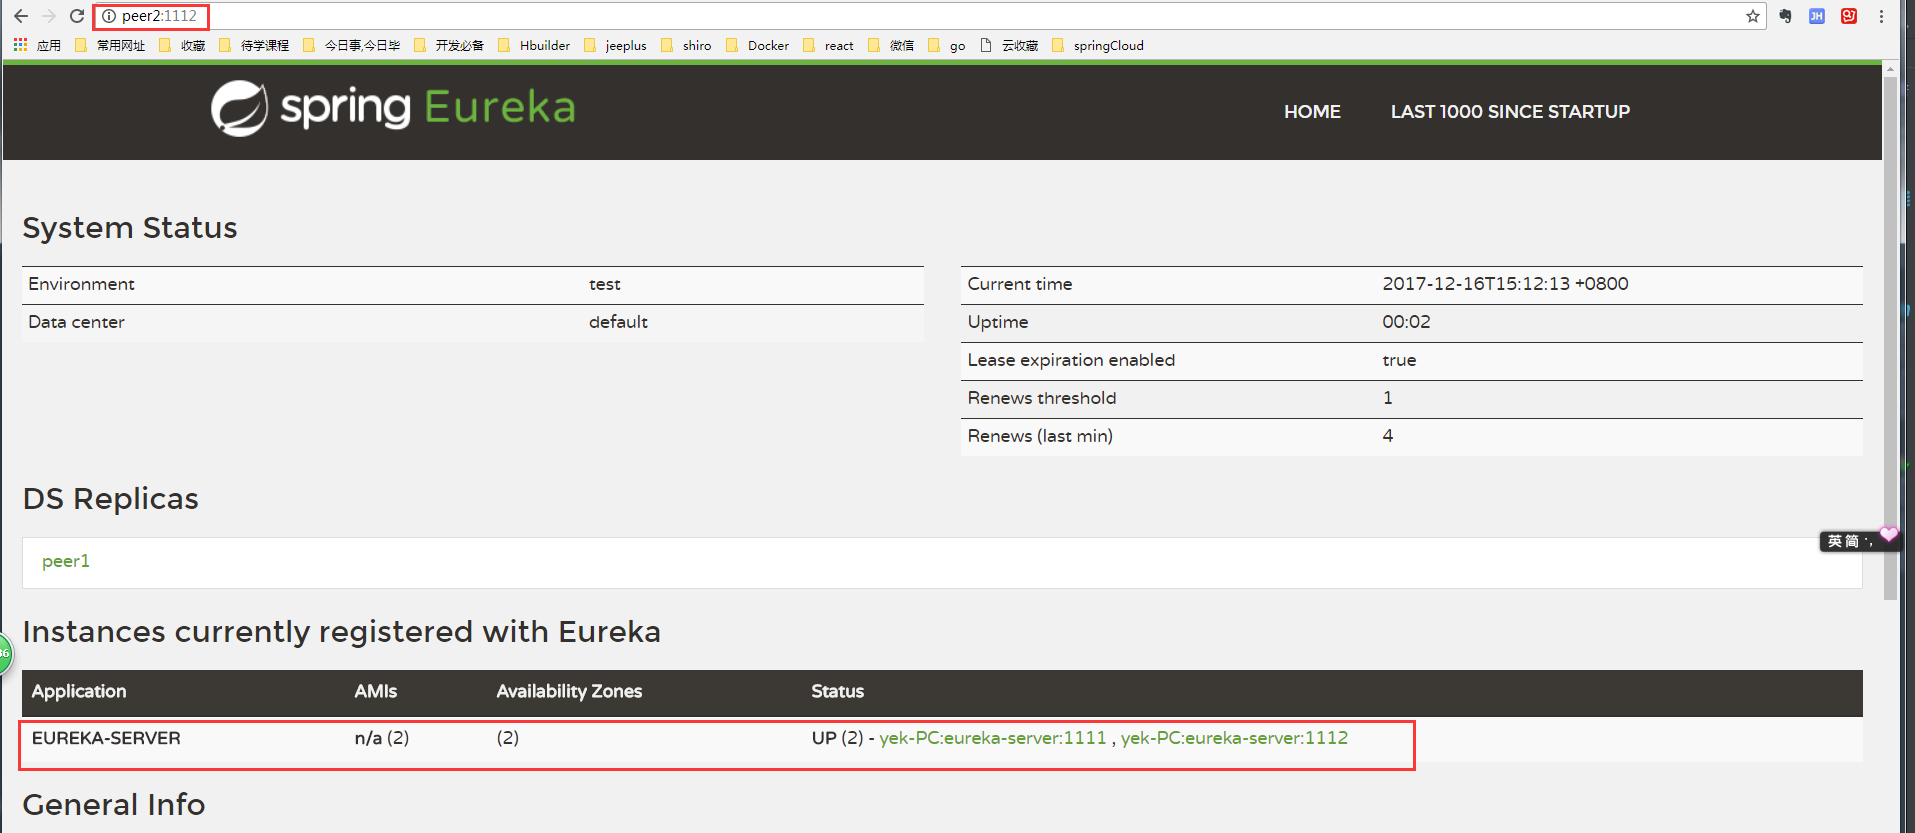Click the Renews threshold label
The width and height of the screenshot is (1915, 833).
coord(1042,398)
